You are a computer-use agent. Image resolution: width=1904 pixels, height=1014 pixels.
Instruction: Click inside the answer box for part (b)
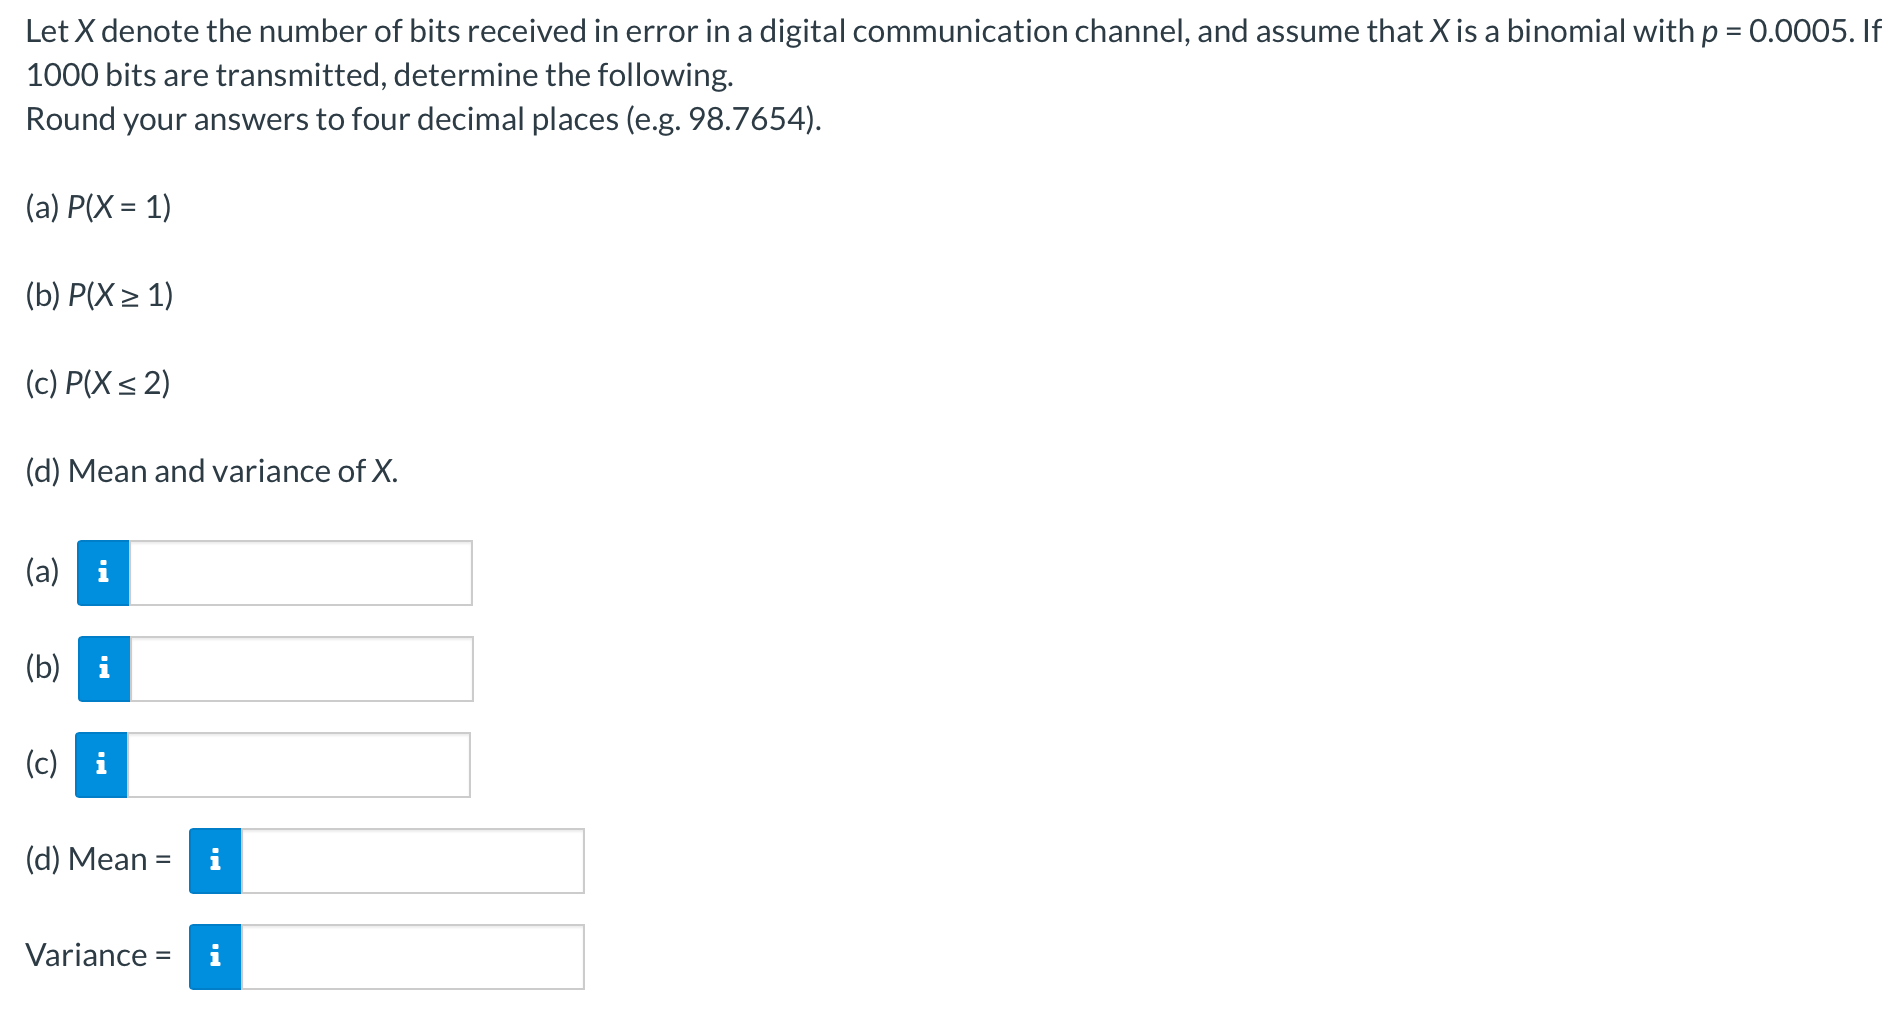[300, 668]
